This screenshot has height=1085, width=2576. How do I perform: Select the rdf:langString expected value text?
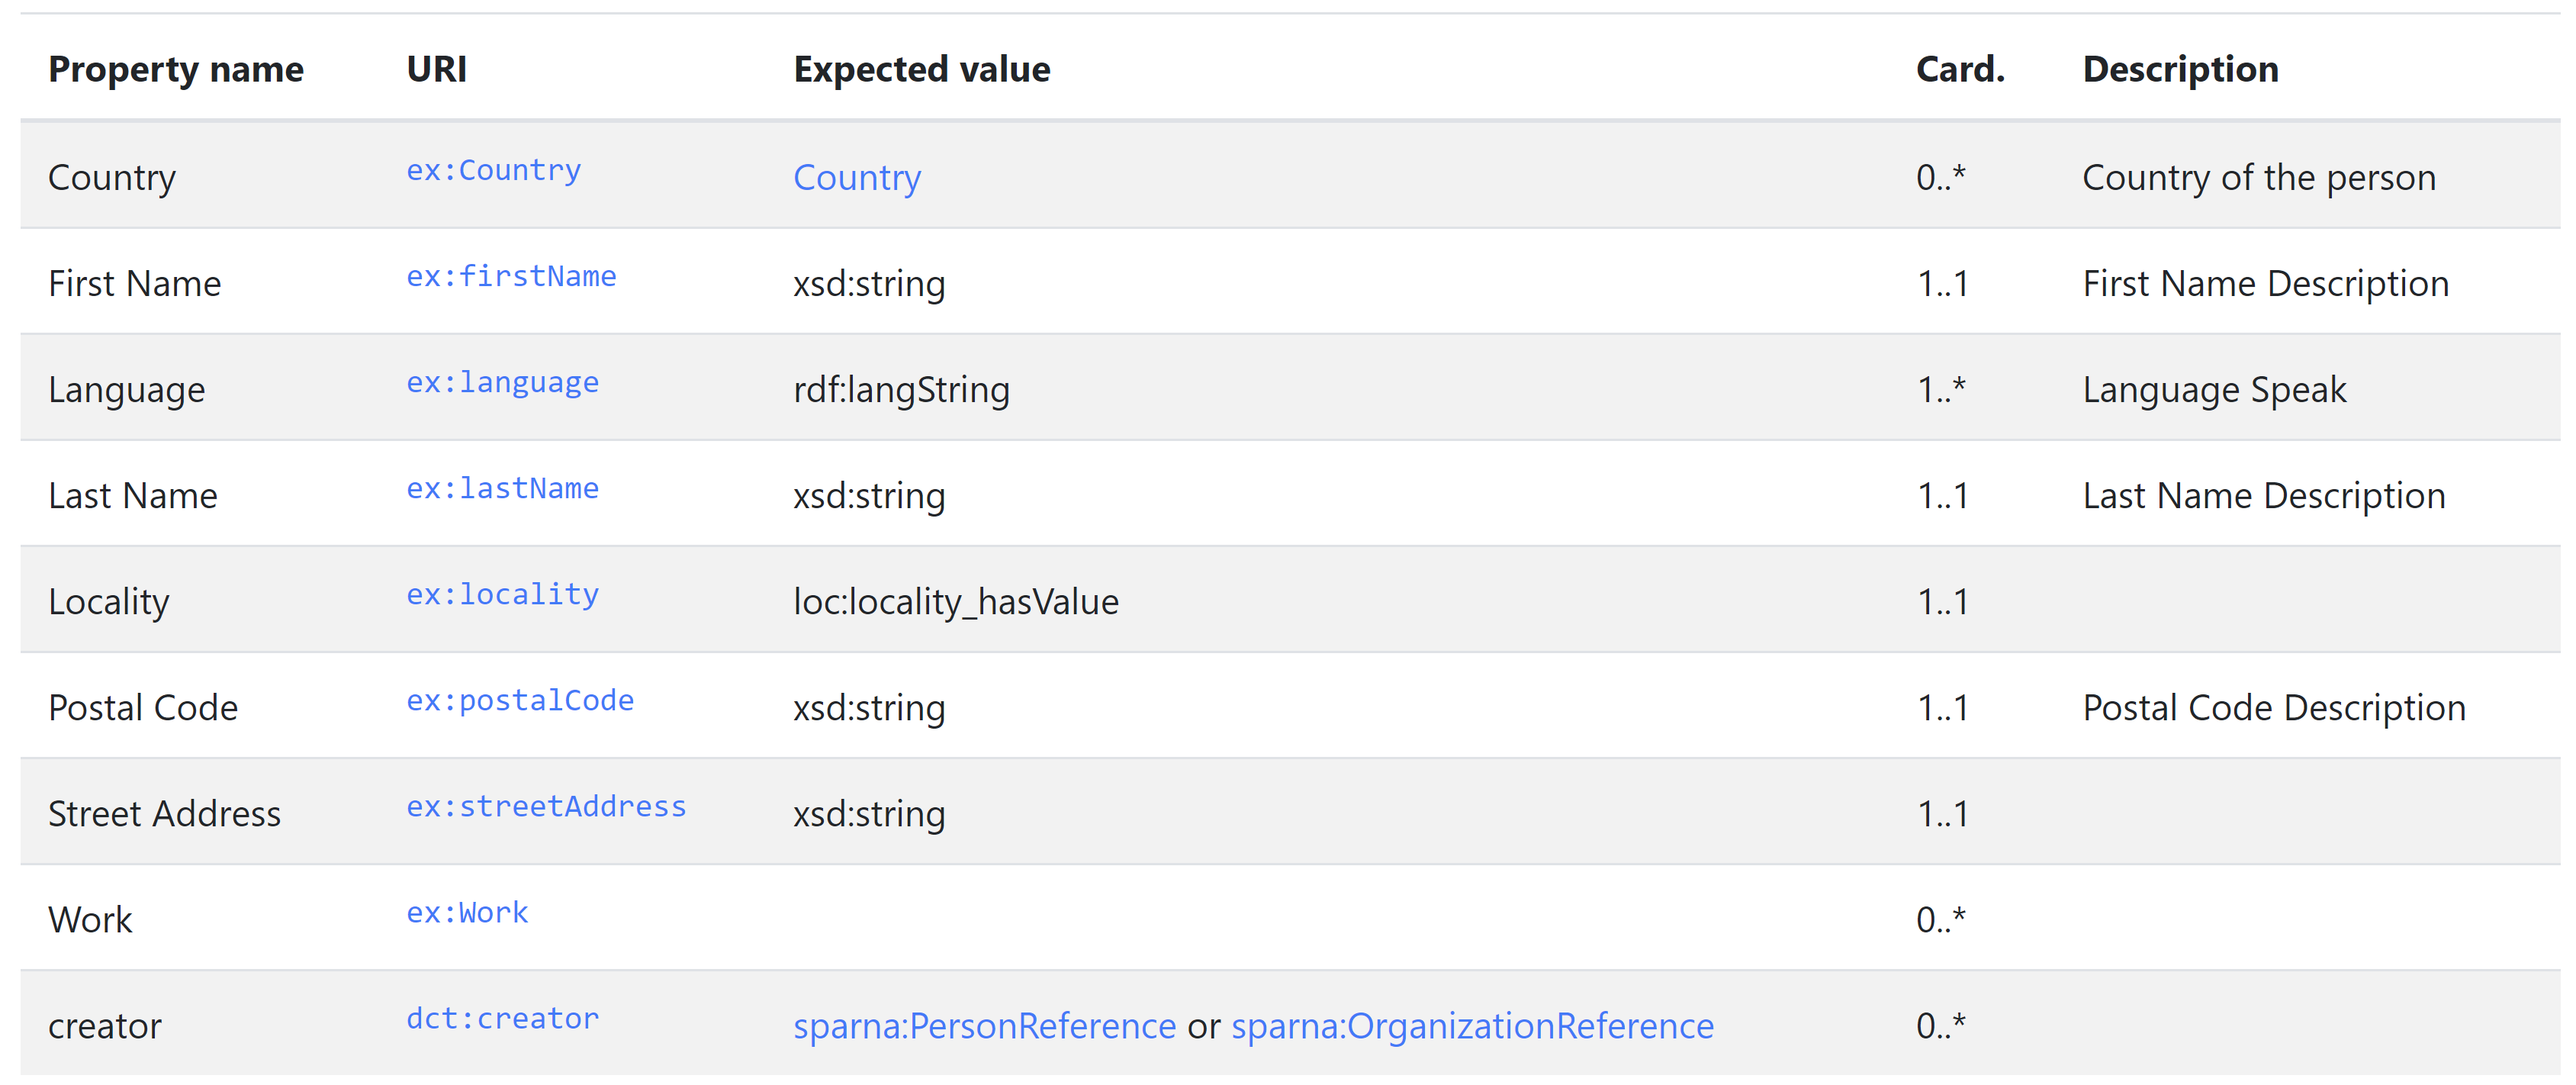click(901, 390)
